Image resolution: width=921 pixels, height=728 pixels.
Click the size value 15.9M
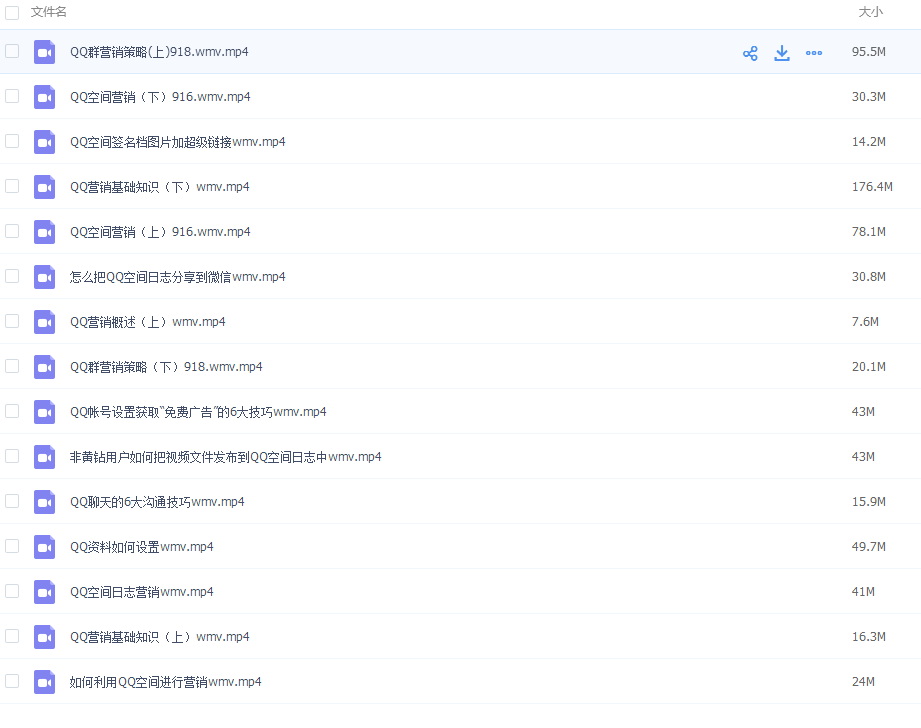pyautogui.click(x=869, y=502)
